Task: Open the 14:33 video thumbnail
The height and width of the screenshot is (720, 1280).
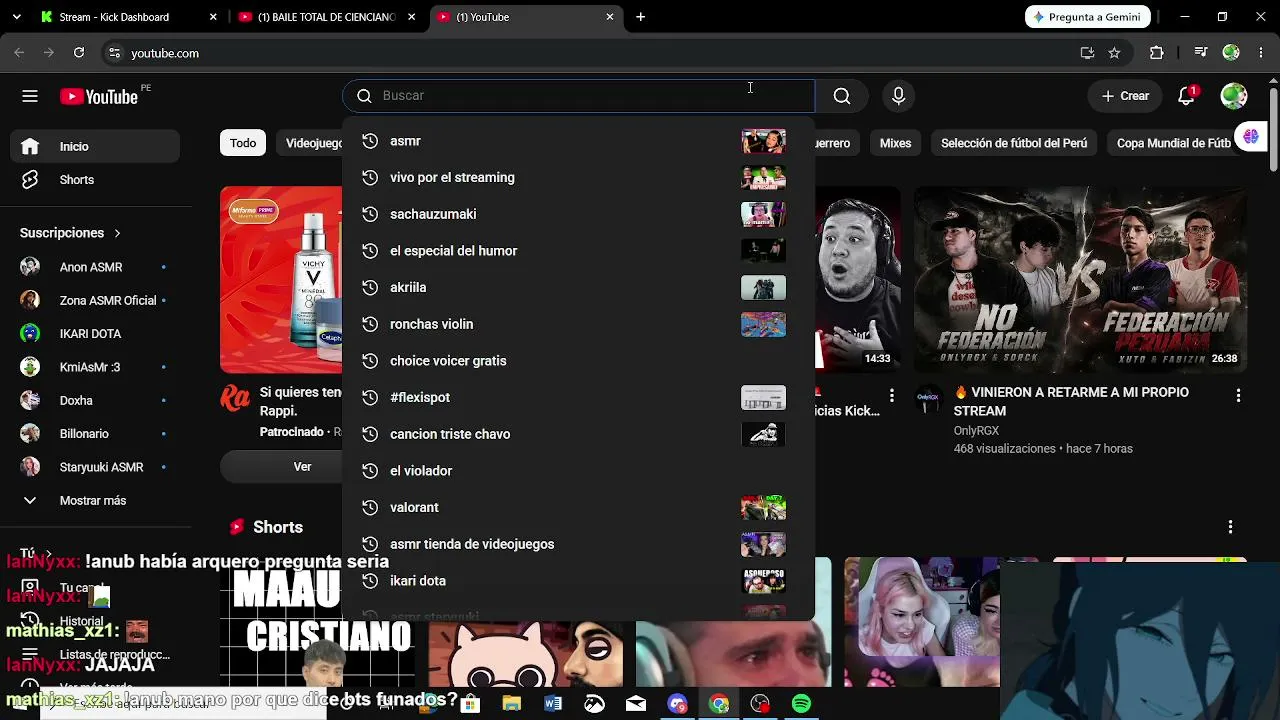Action: pyautogui.click(x=858, y=280)
